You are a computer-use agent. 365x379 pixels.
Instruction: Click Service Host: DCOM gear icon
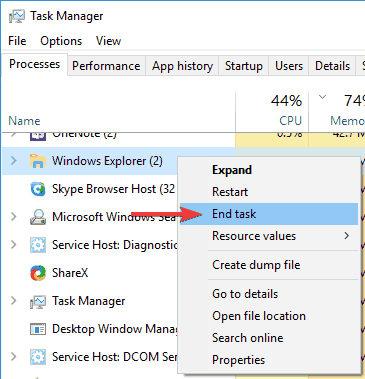[x=38, y=357]
